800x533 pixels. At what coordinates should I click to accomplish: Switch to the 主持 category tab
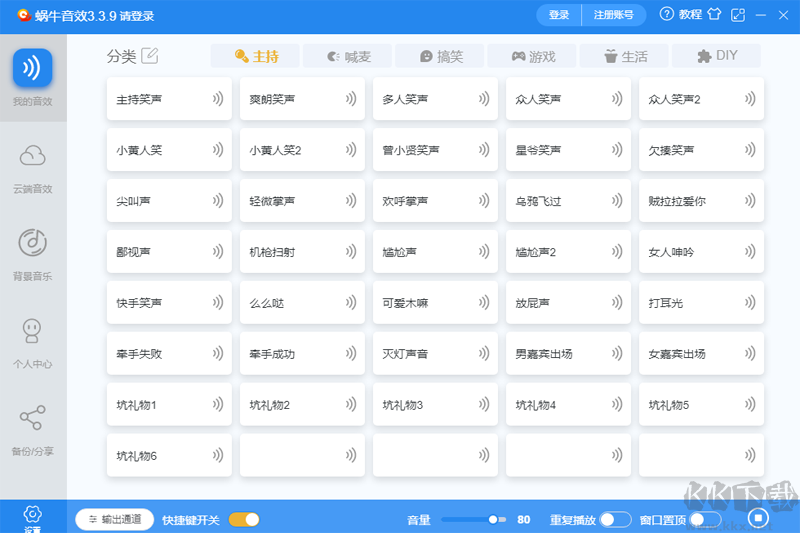pyautogui.click(x=255, y=56)
